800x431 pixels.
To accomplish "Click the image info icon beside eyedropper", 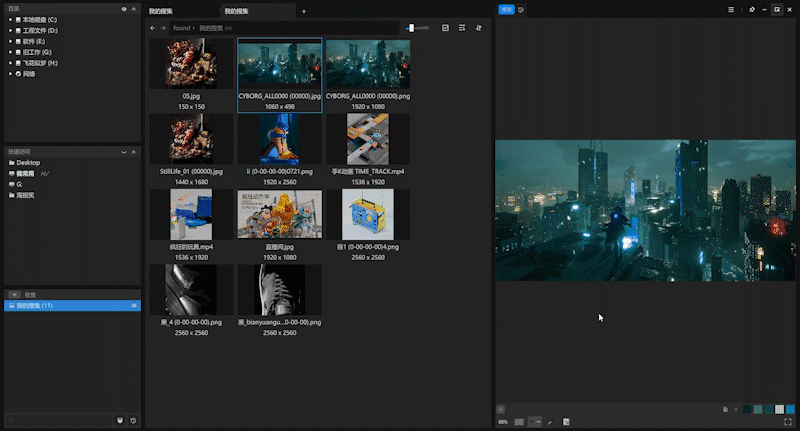I will tap(566, 422).
